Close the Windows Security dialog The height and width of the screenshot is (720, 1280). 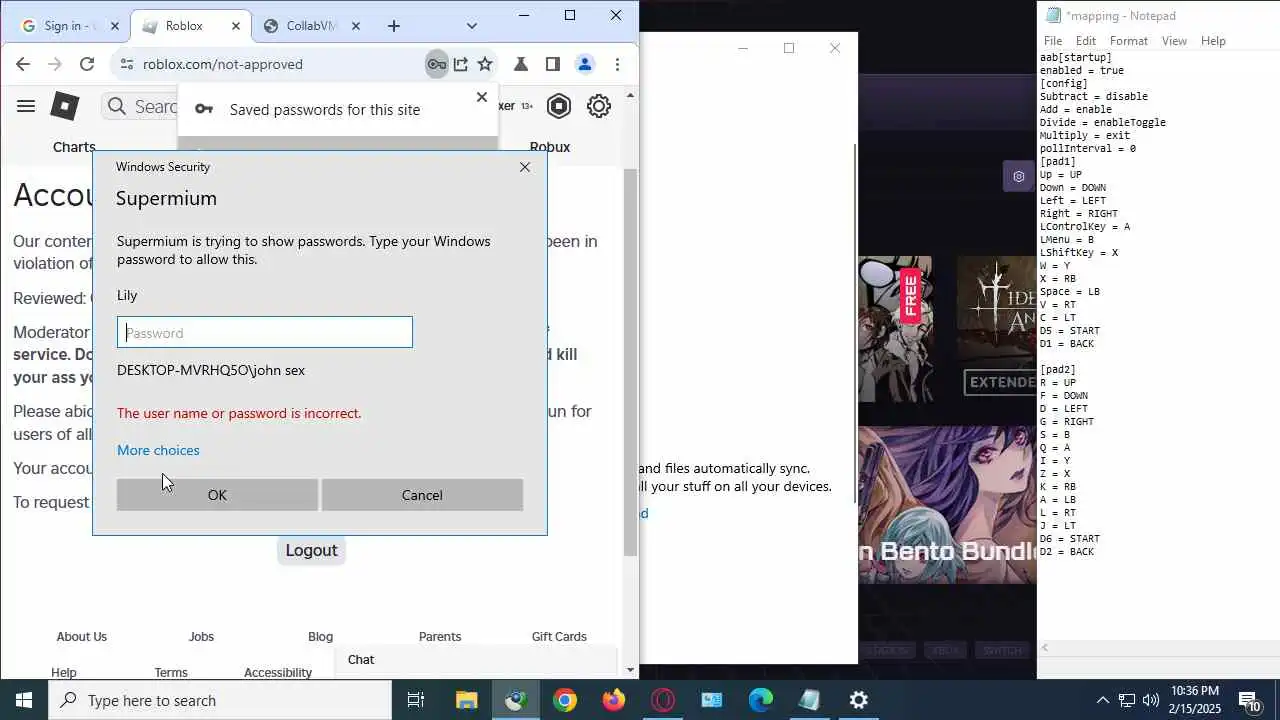pyautogui.click(x=525, y=167)
